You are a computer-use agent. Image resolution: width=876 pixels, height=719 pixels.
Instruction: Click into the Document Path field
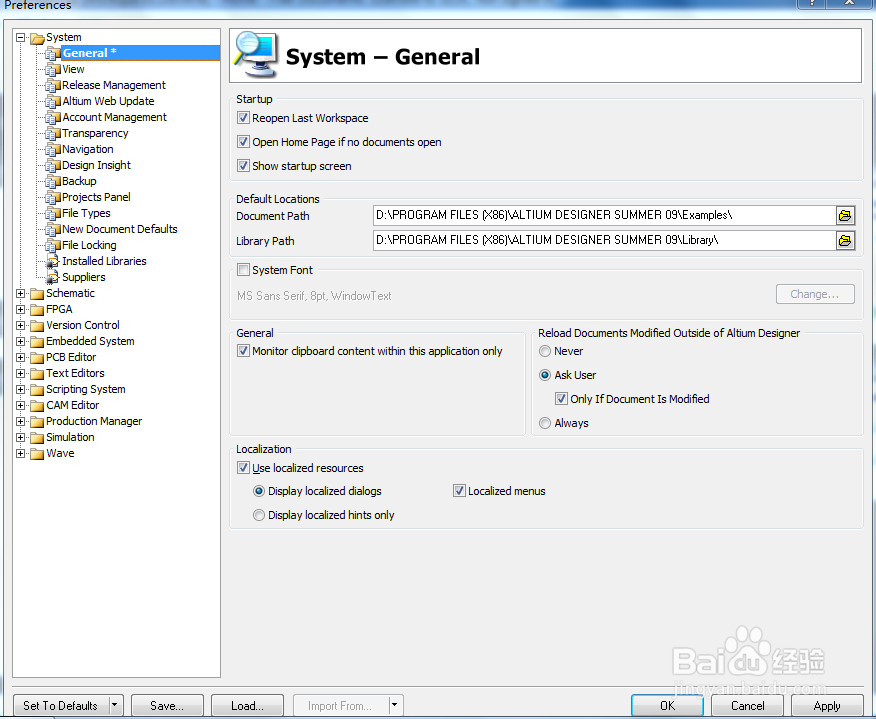(x=604, y=216)
